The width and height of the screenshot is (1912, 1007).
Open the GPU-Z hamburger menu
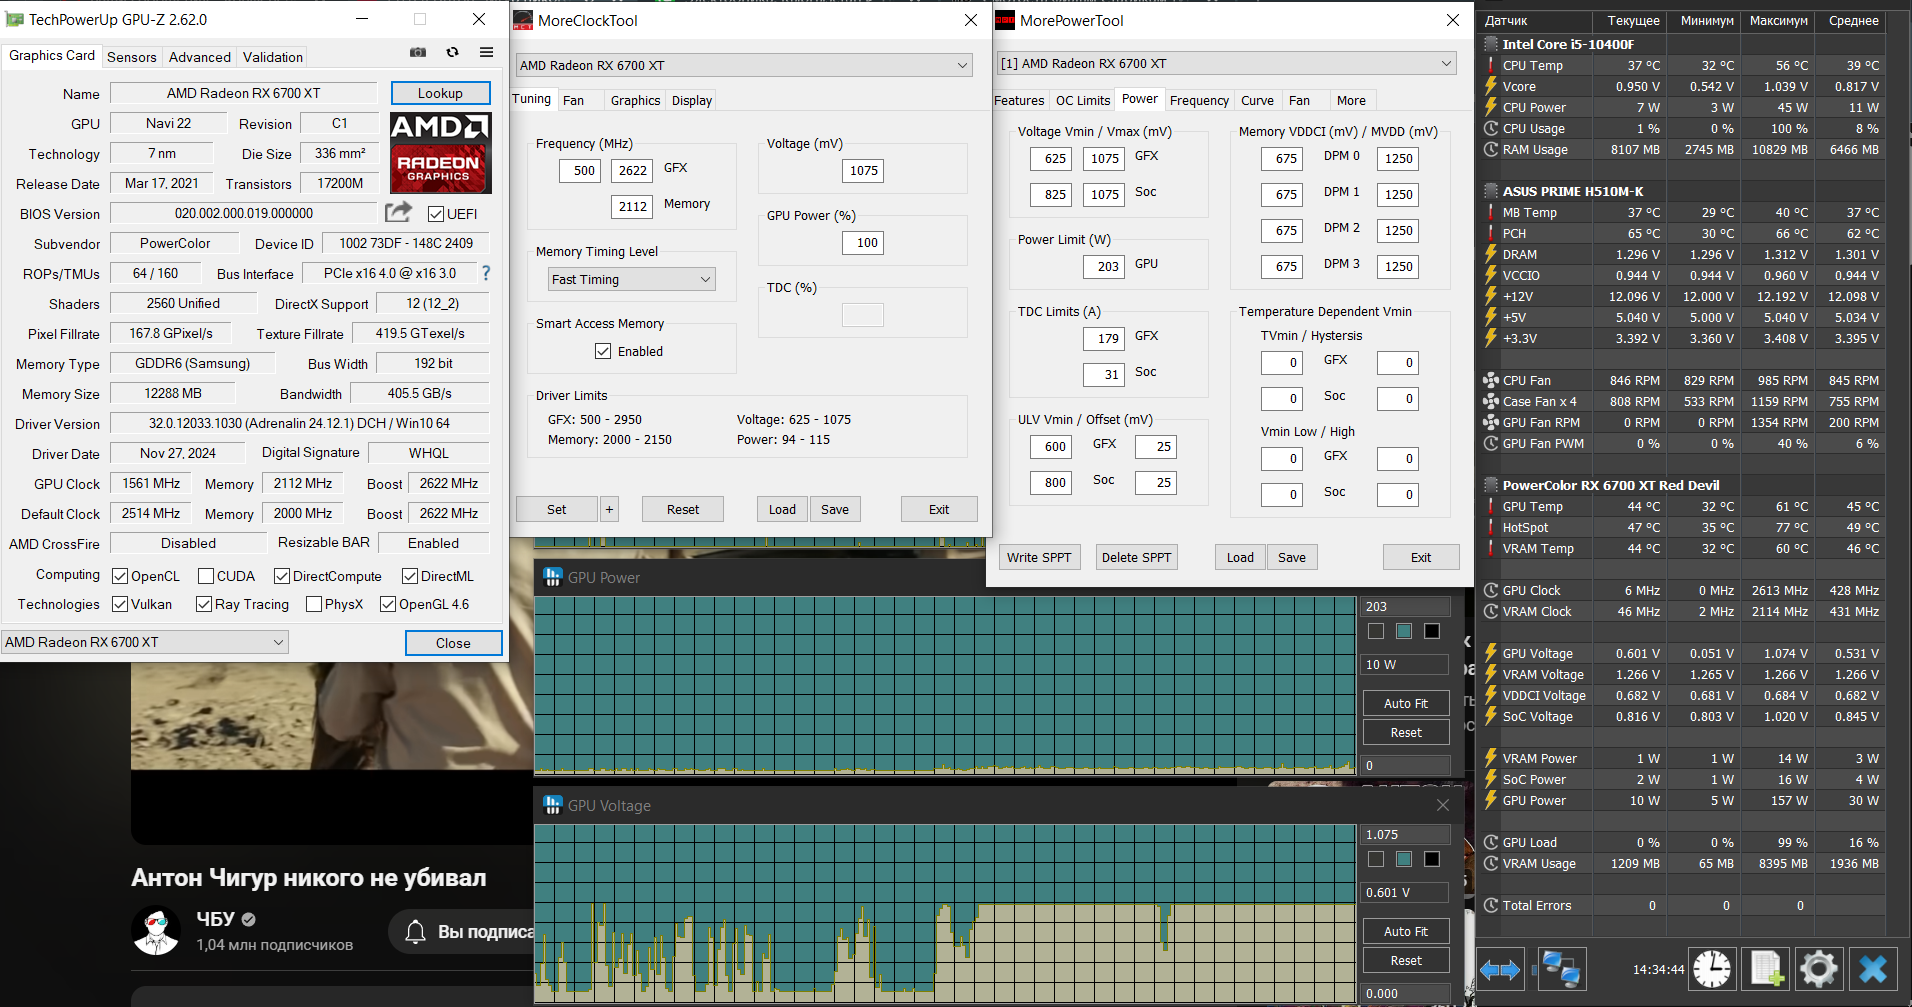(x=486, y=52)
